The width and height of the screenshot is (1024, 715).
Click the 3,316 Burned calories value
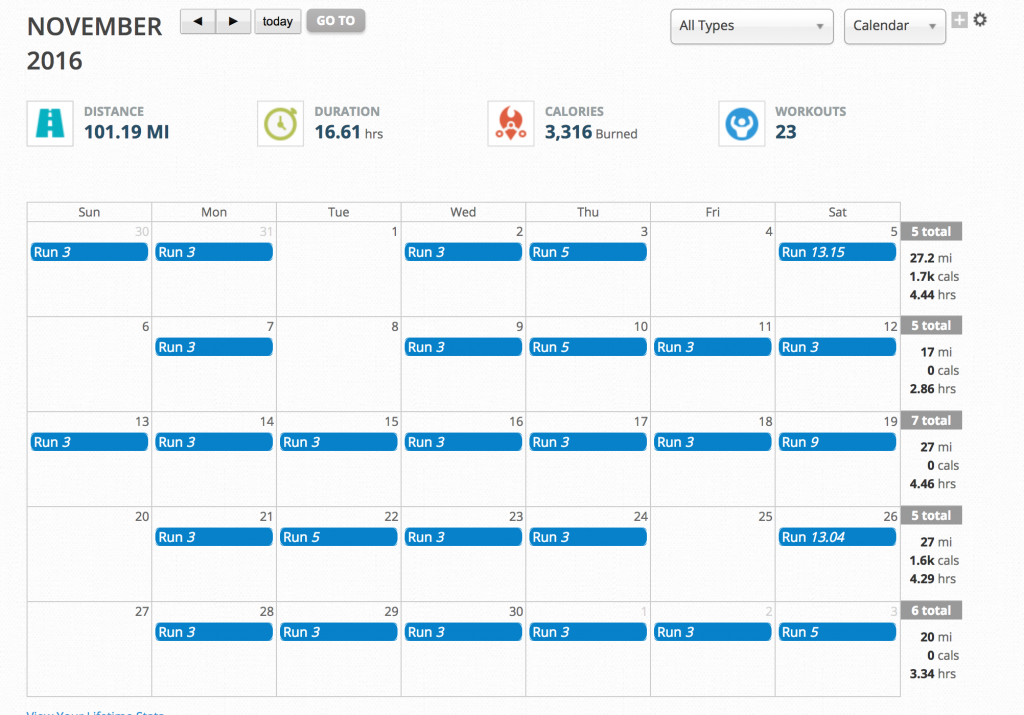coord(591,133)
